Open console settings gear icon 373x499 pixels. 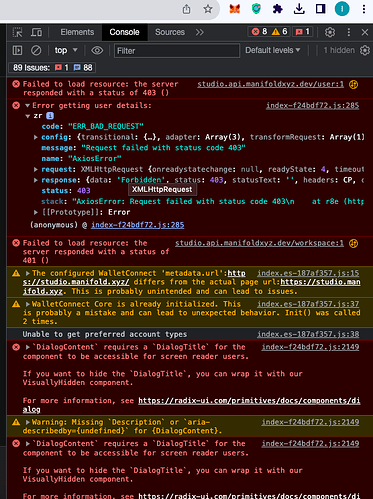click(365, 50)
